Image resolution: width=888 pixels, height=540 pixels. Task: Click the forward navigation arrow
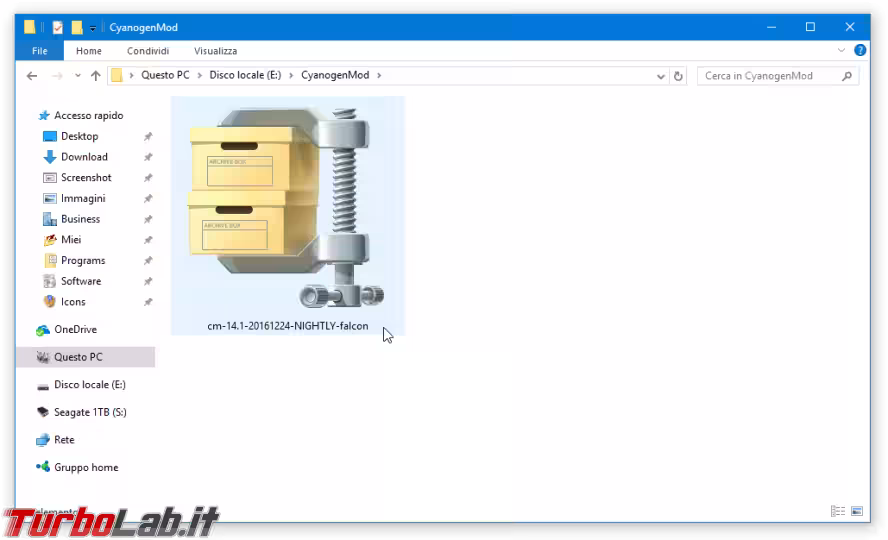57,76
